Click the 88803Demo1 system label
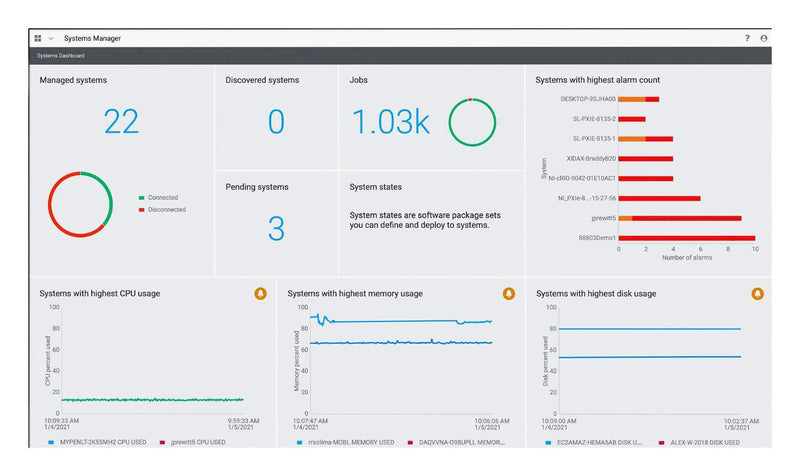 597,238
